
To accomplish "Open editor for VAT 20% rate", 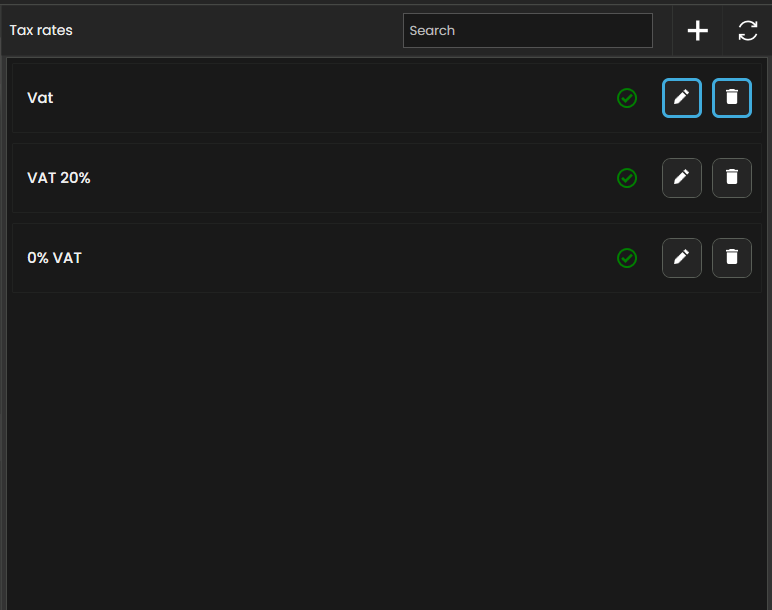I will pos(681,178).
